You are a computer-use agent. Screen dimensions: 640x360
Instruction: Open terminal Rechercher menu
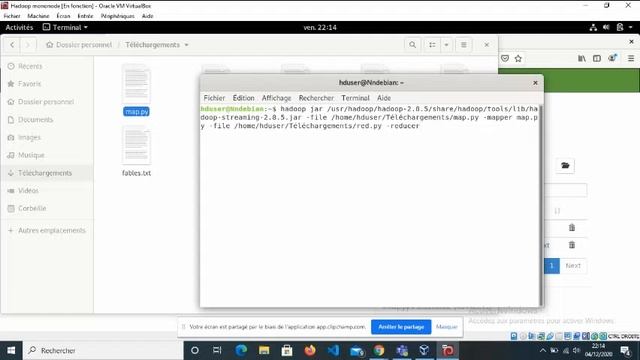(x=316, y=98)
